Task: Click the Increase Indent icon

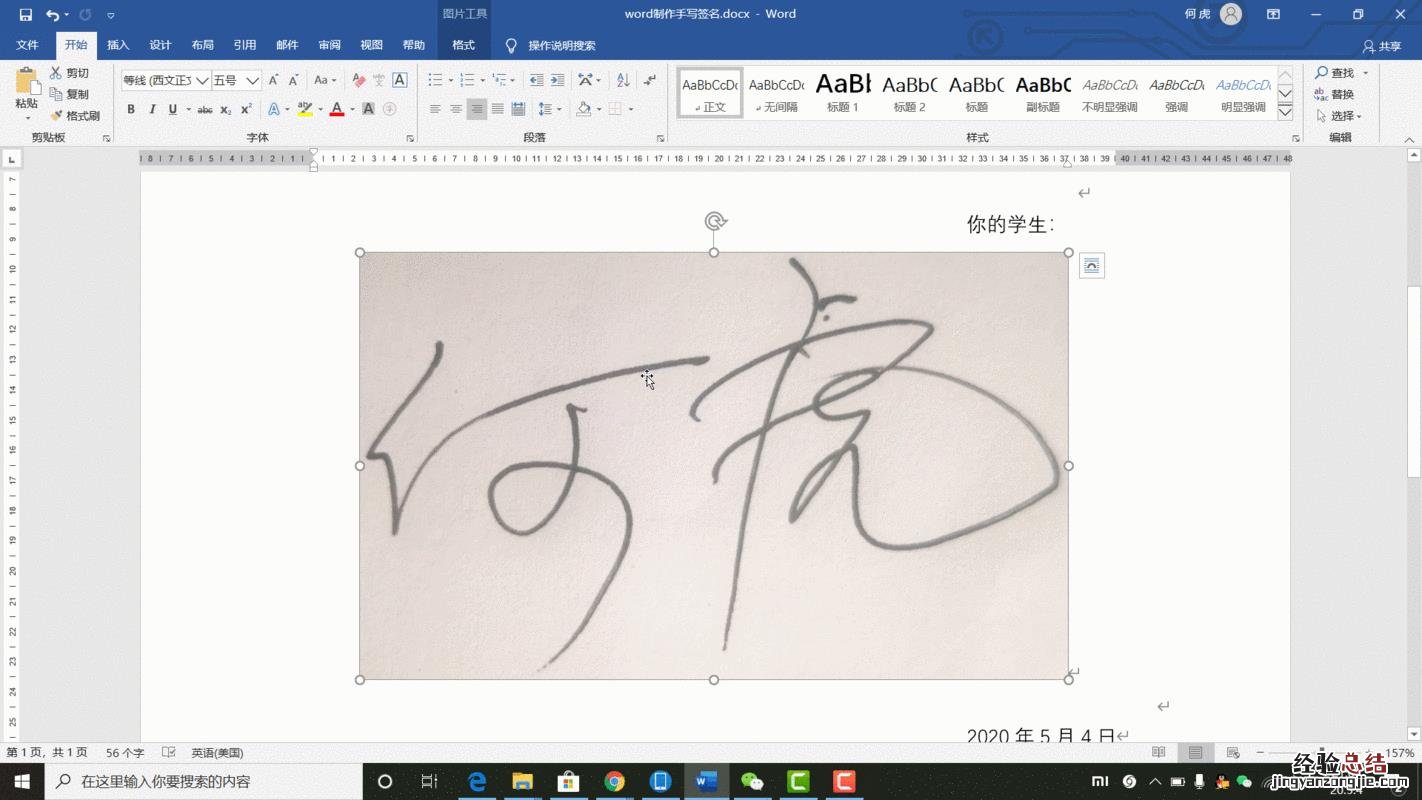Action: point(558,80)
